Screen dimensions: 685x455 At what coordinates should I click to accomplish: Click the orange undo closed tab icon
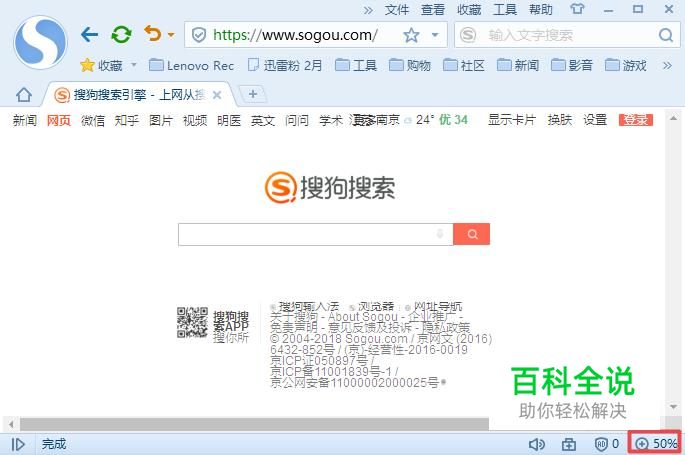point(153,34)
